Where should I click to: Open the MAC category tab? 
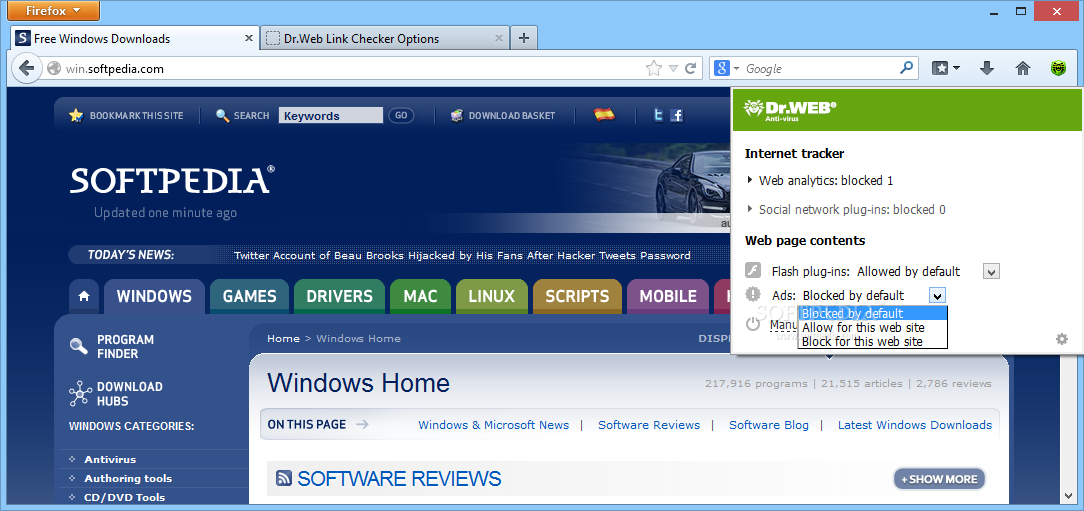tap(420, 297)
